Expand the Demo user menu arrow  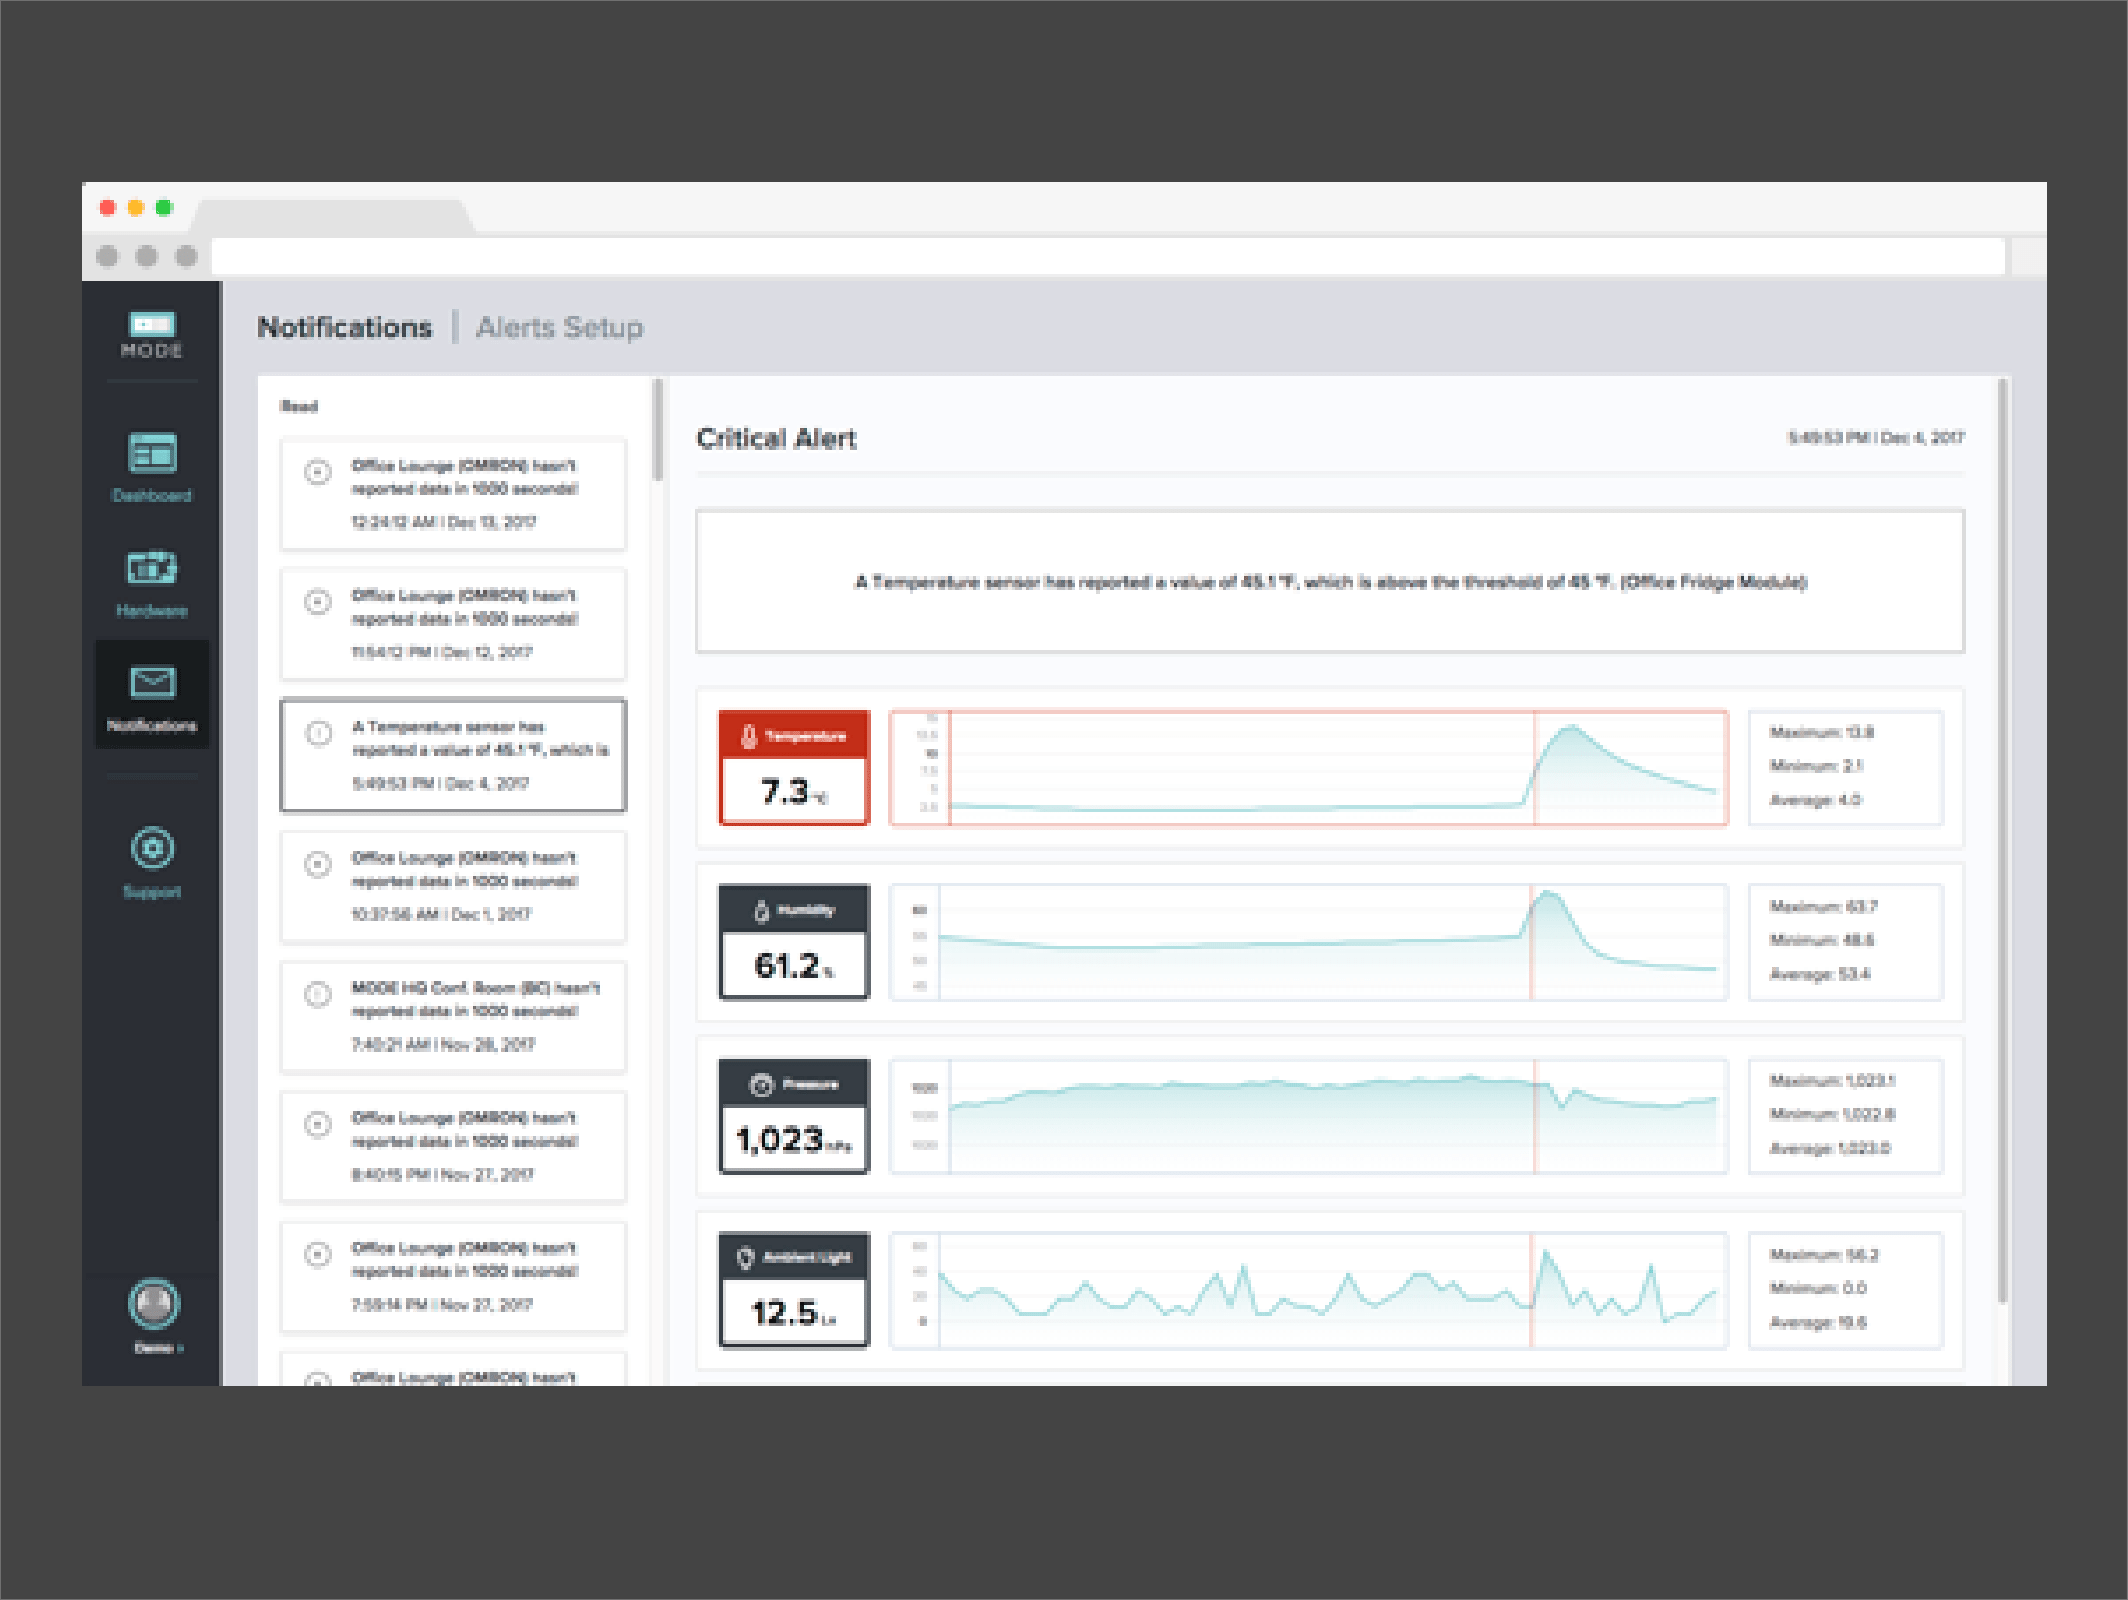pos(181,1349)
